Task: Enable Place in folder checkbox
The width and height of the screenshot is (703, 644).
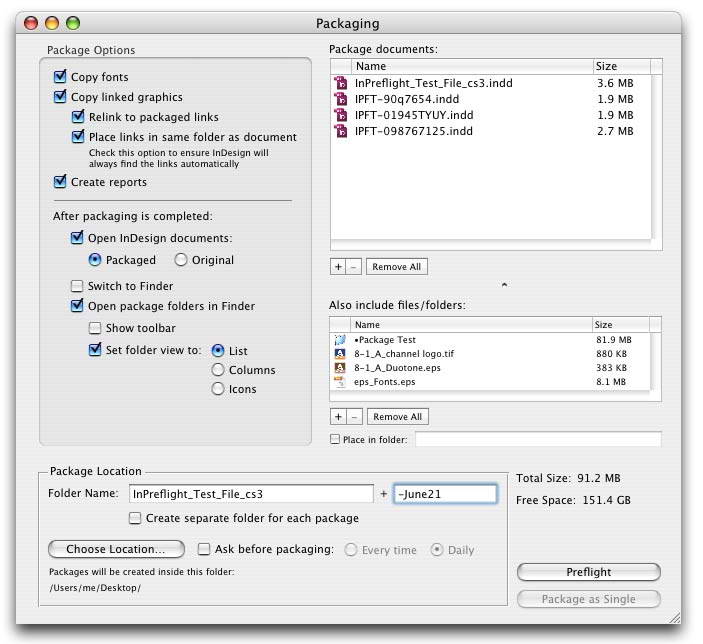Action: click(335, 439)
